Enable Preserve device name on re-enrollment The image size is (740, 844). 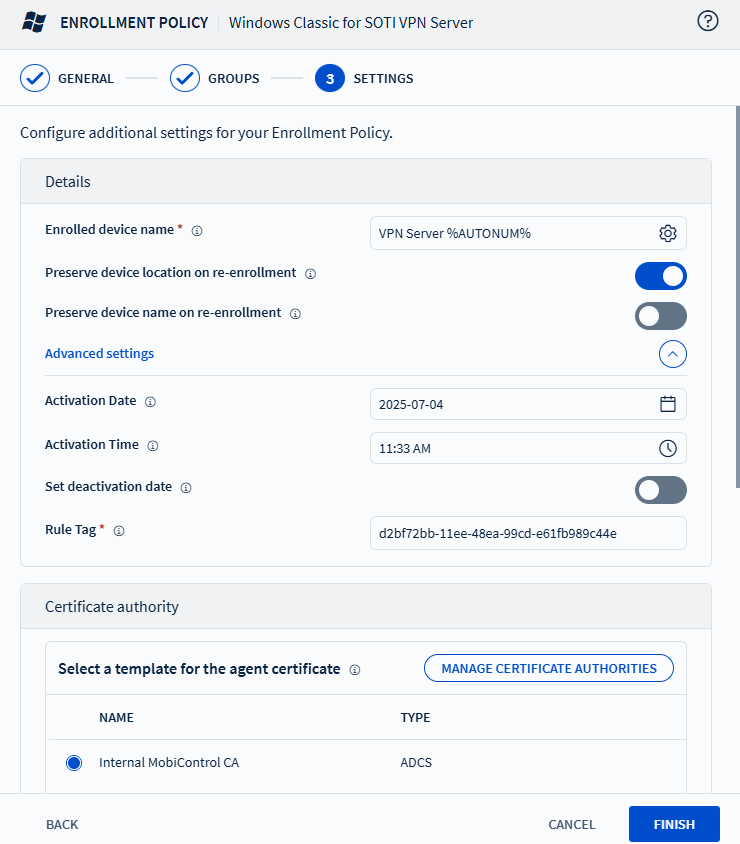pyautogui.click(x=660, y=316)
